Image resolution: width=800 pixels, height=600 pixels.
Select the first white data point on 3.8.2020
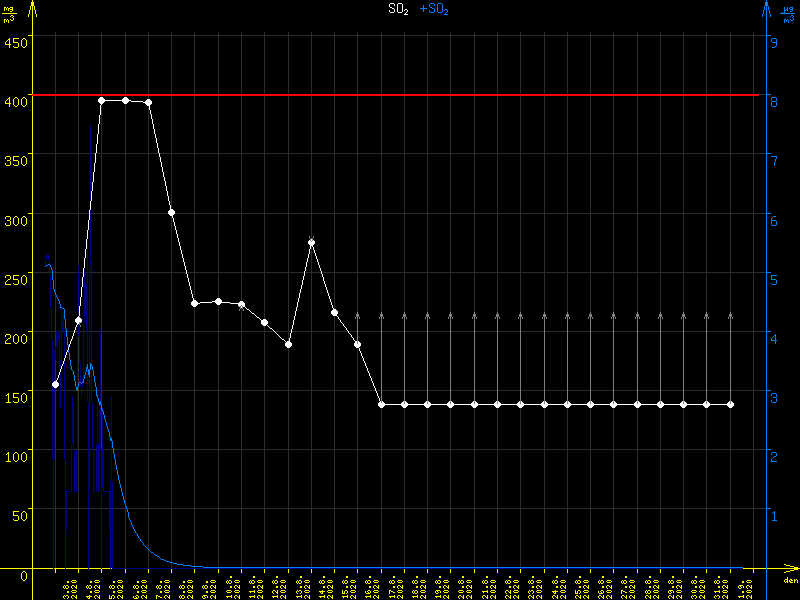[56, 384]
